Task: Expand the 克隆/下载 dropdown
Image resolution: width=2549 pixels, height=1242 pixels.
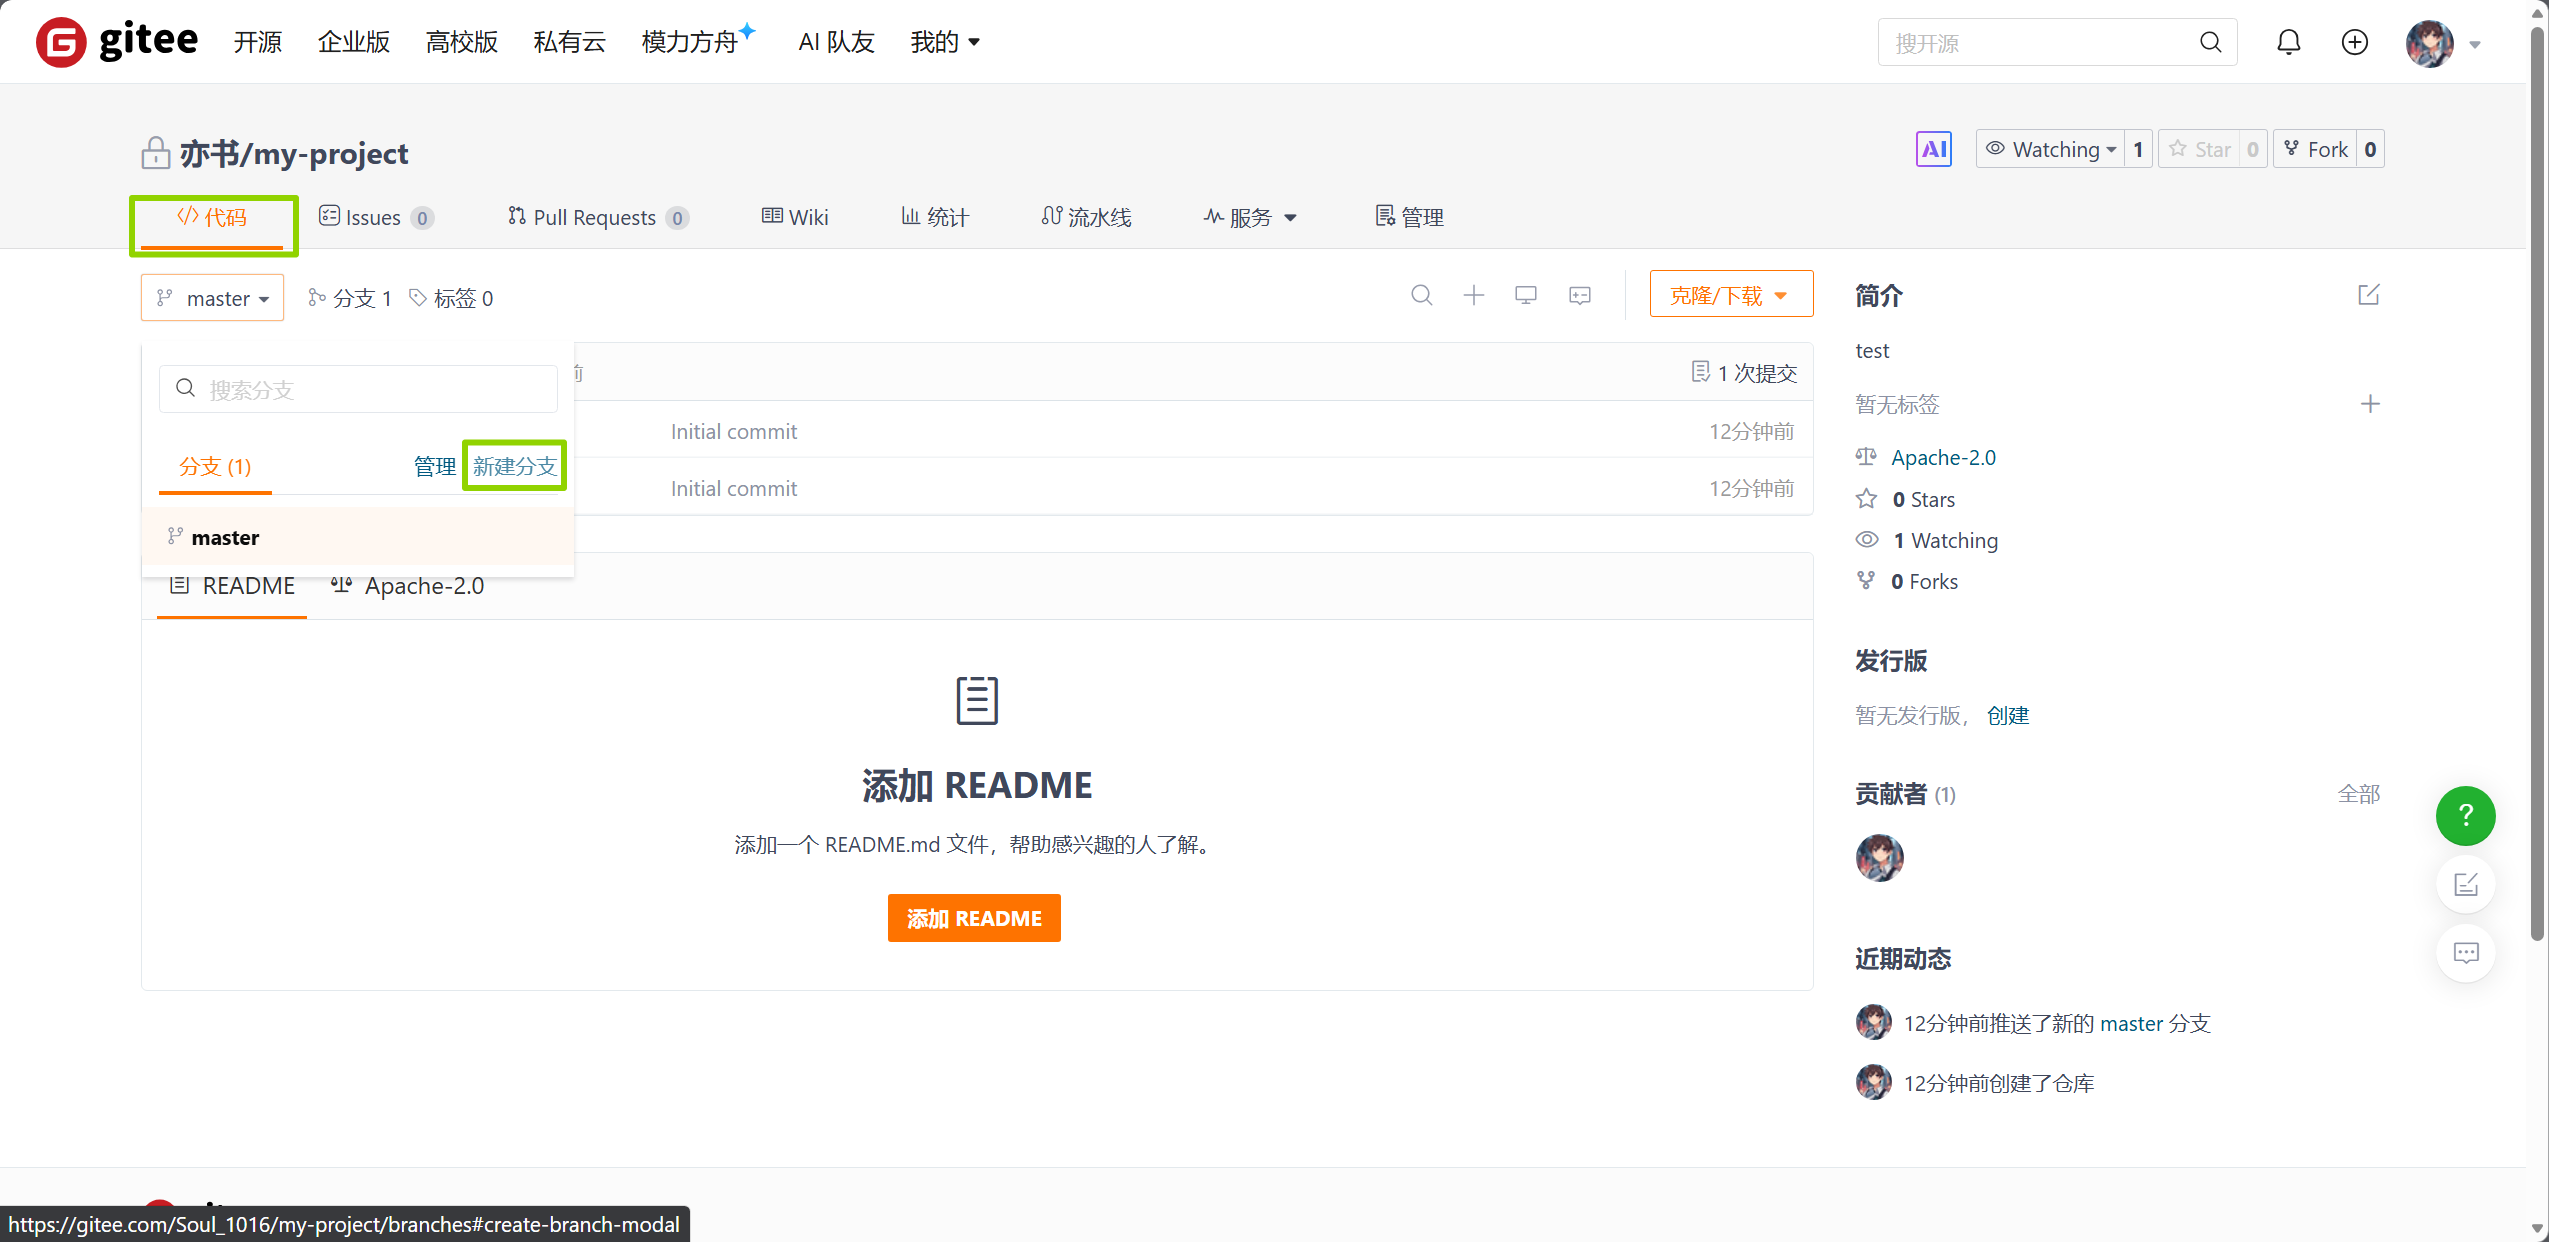Action: click(1730, 294)
